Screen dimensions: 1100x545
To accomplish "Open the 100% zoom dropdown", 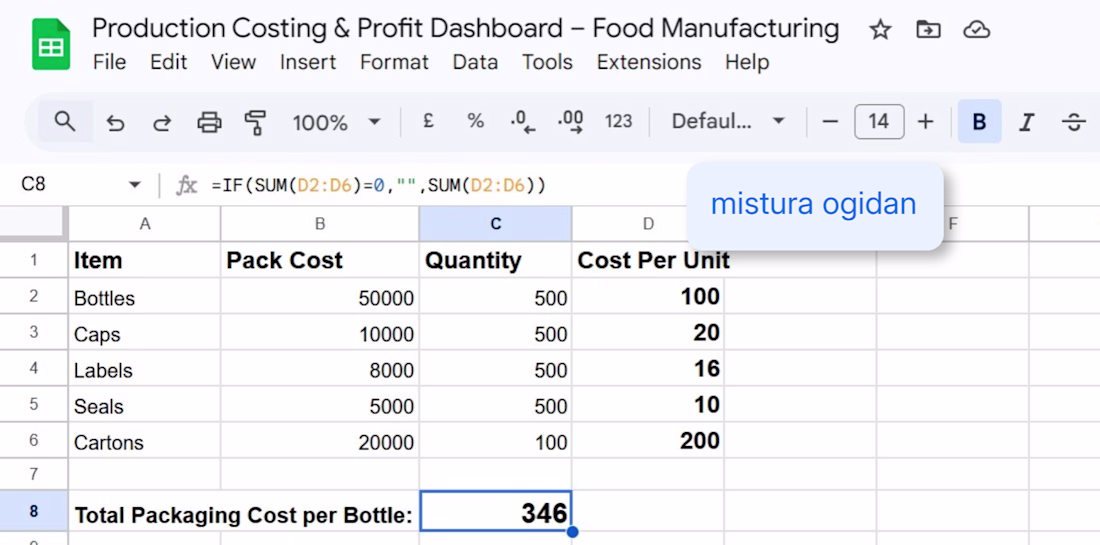I will pos(336,122).
